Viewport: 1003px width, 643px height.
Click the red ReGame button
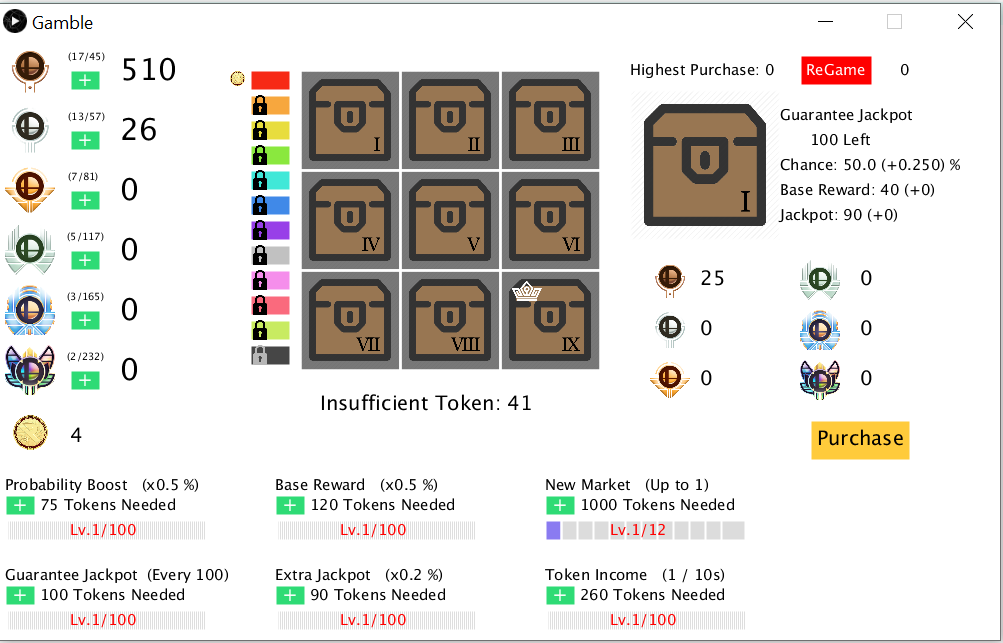click(836, 70)
